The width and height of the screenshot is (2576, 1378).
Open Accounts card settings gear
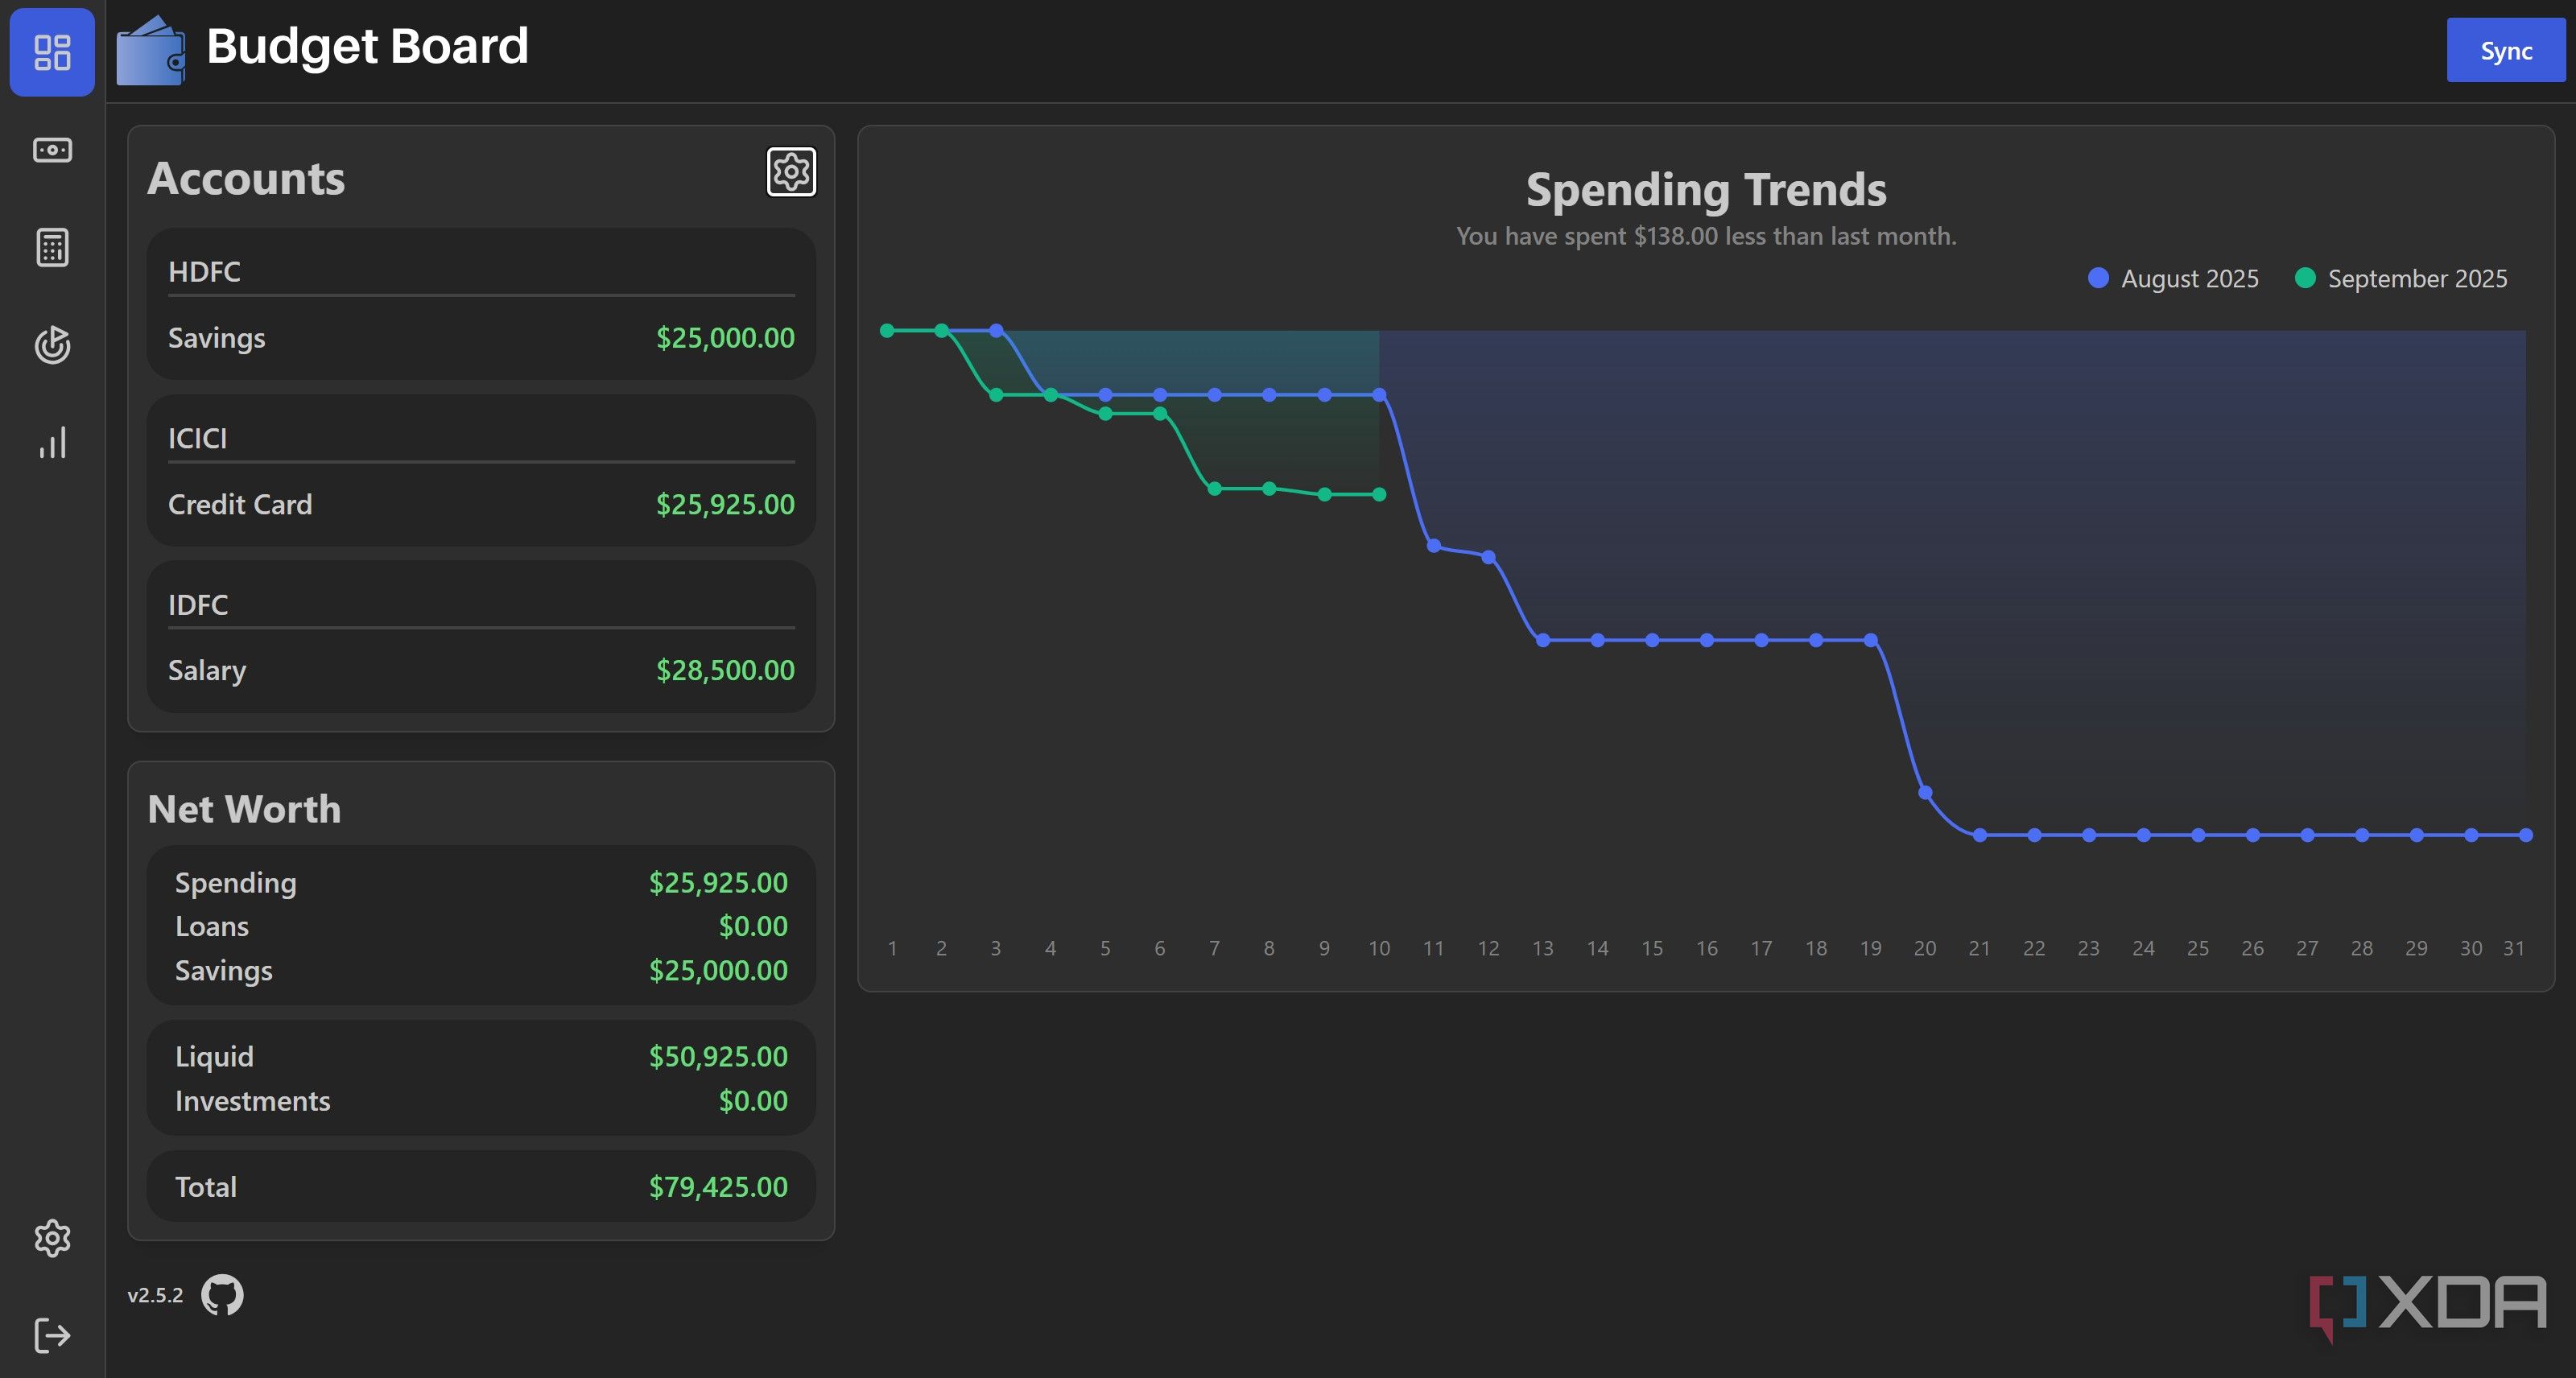[x=791, y=172]
